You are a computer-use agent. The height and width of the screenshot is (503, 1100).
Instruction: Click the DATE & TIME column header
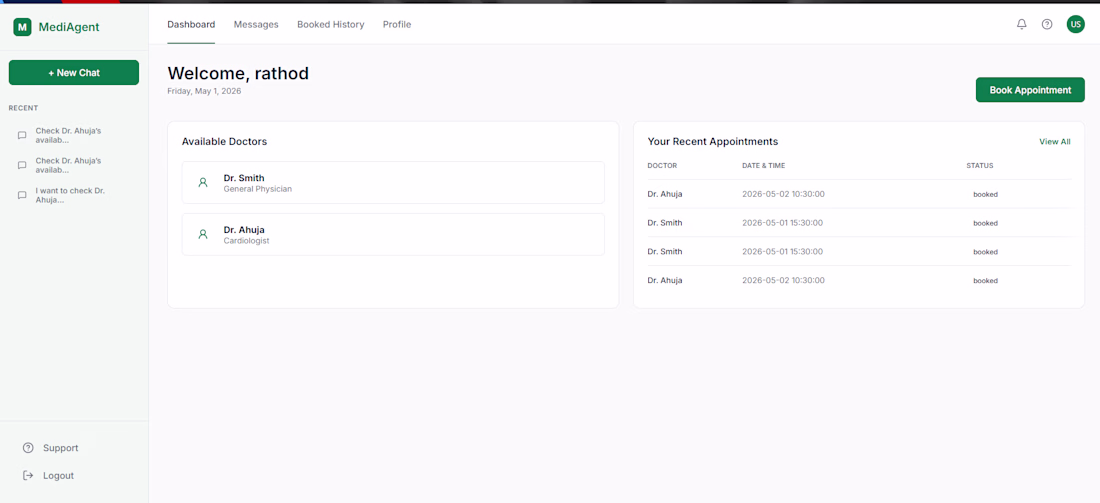(x=763, y=166)
